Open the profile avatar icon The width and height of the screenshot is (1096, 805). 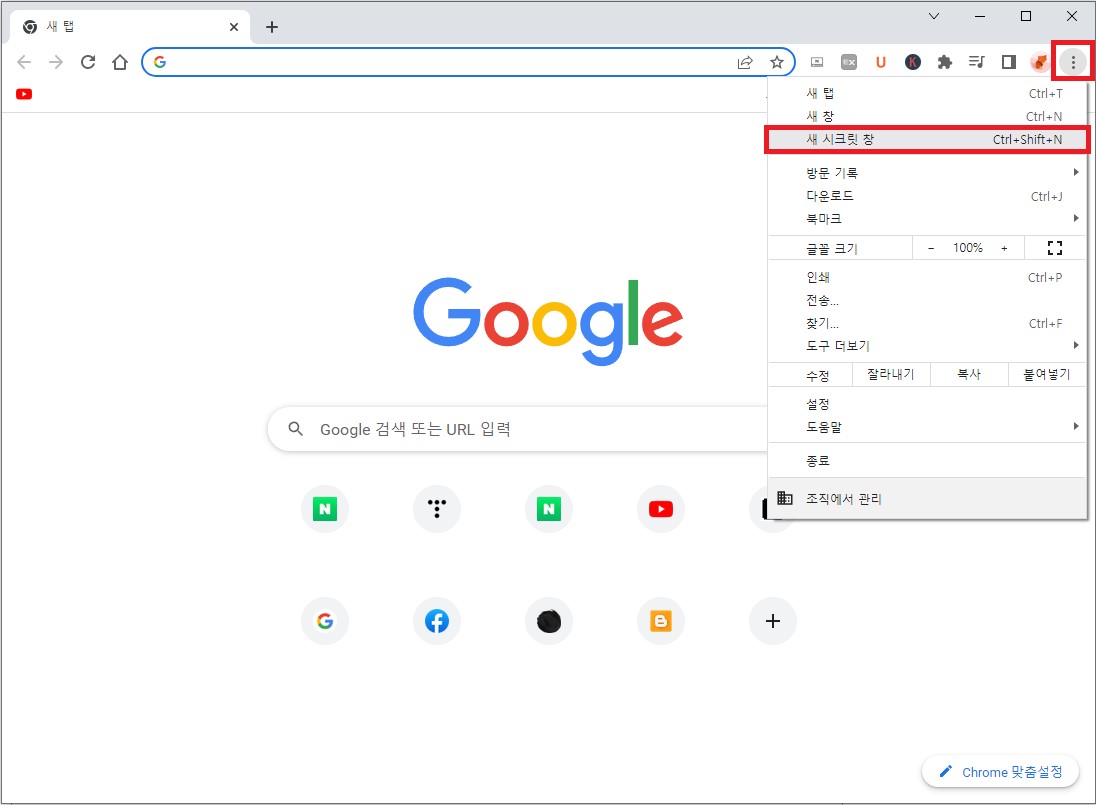(x=1040, y=62)
